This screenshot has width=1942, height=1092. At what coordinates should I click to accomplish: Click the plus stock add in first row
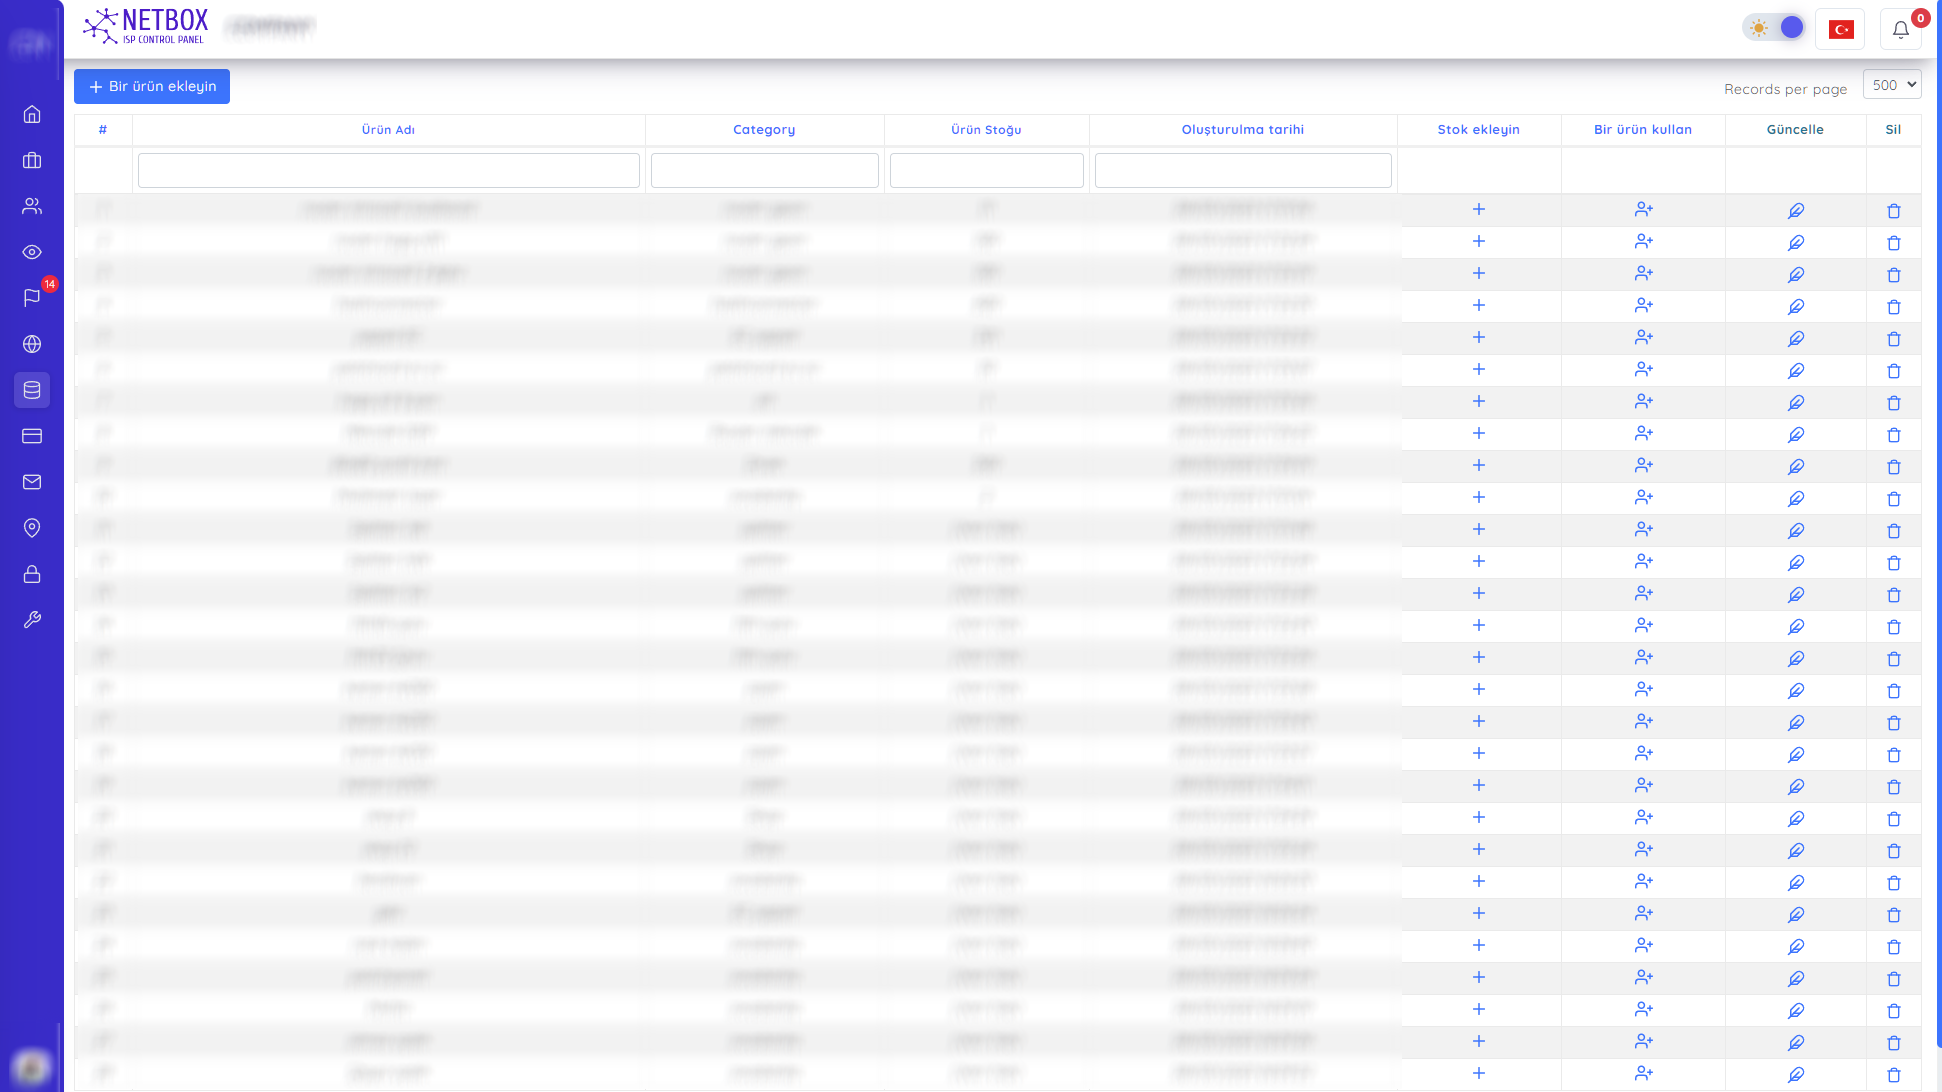click(x=1478, y=210)
